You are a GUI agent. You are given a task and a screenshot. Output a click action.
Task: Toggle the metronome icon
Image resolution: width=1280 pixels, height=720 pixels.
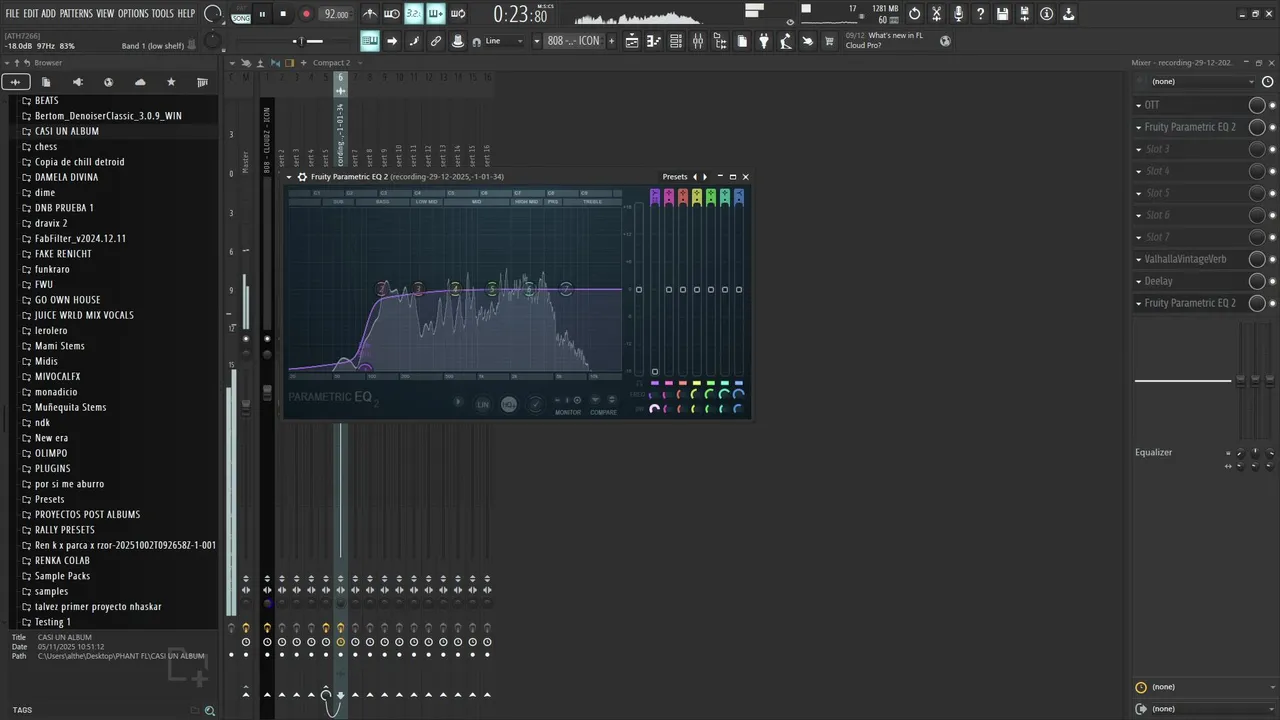[x=370, y=14]
